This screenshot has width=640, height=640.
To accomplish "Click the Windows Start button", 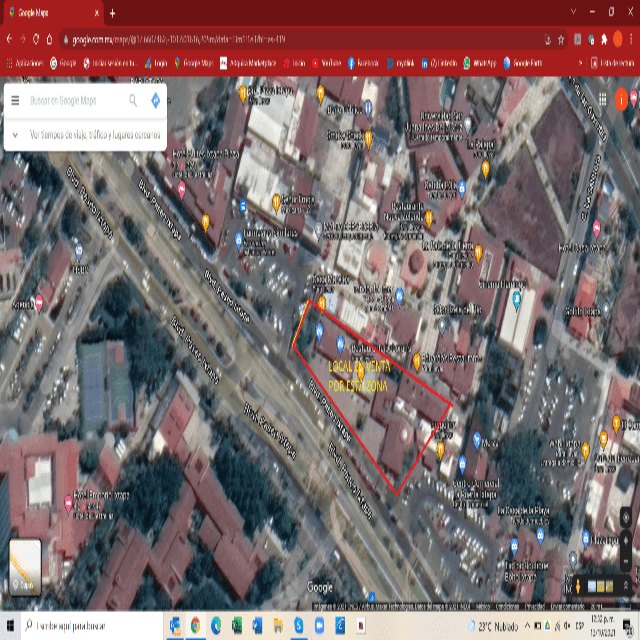I will coord(10,626).
